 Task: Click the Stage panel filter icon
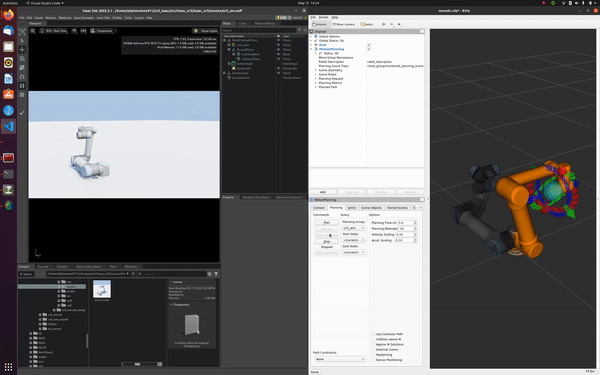pos(300,30)
